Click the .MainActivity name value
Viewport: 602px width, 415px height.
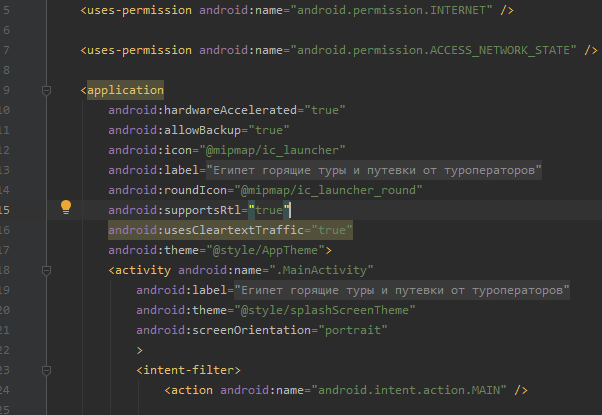click(321, 270)
